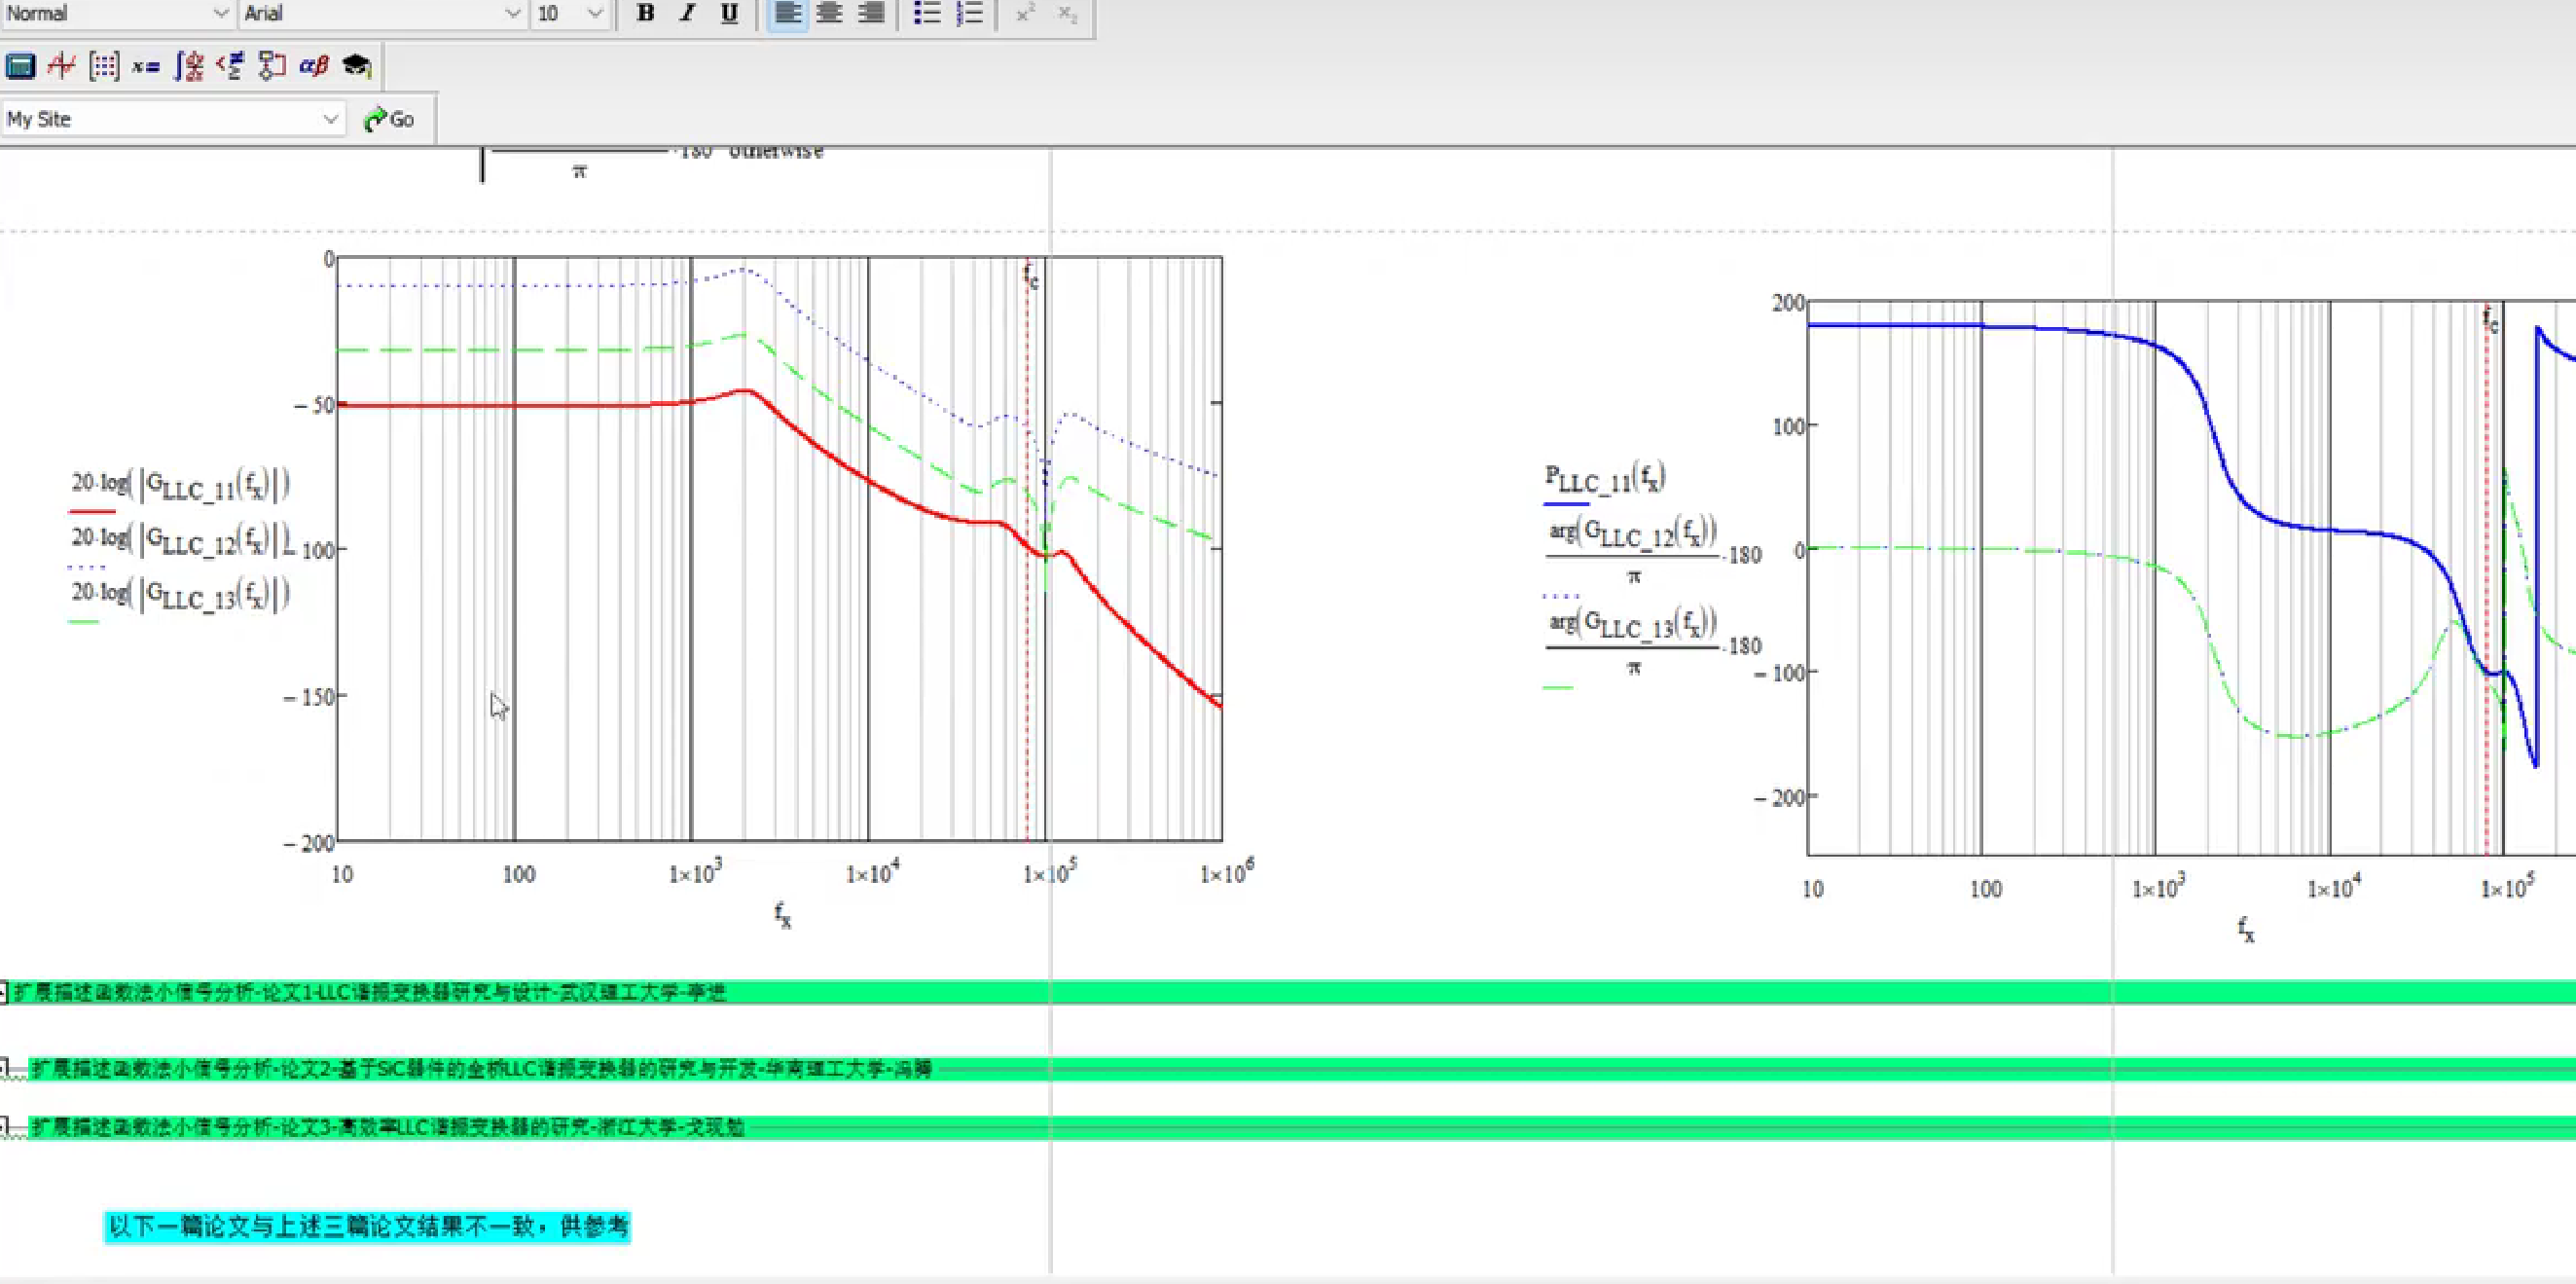Select center text alignment
The width and height of the screenshot is (2576, 1284).
pos(829,13)
